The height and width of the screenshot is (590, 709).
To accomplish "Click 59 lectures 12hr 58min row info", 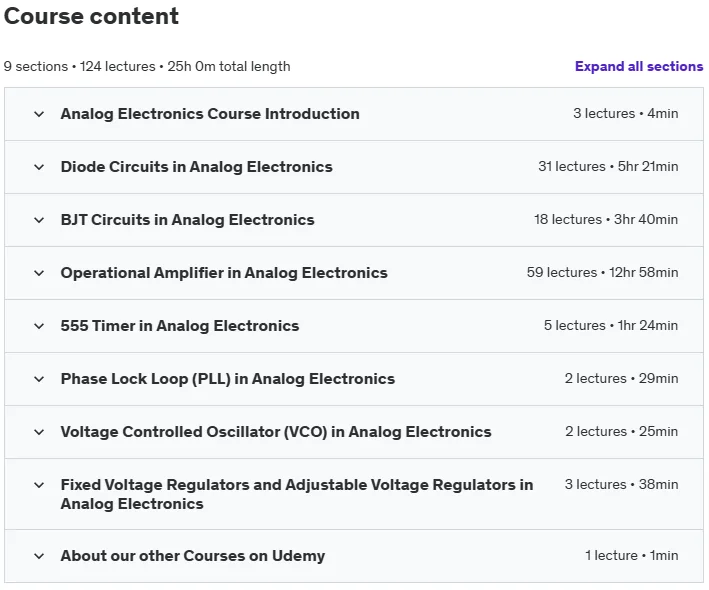I will 602,272.
